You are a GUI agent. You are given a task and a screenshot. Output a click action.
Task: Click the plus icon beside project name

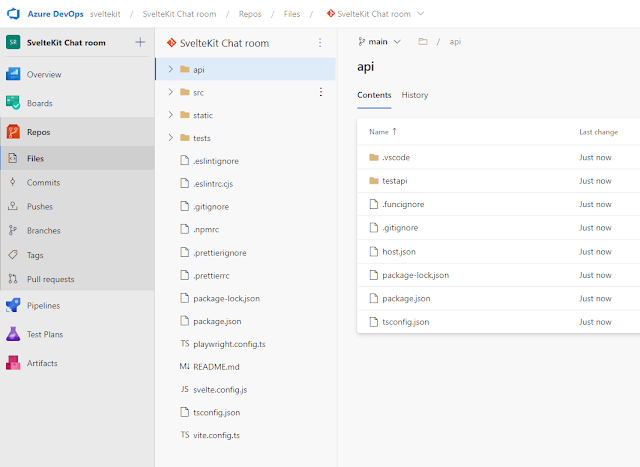pyautogui.click(x=140, y=42)
